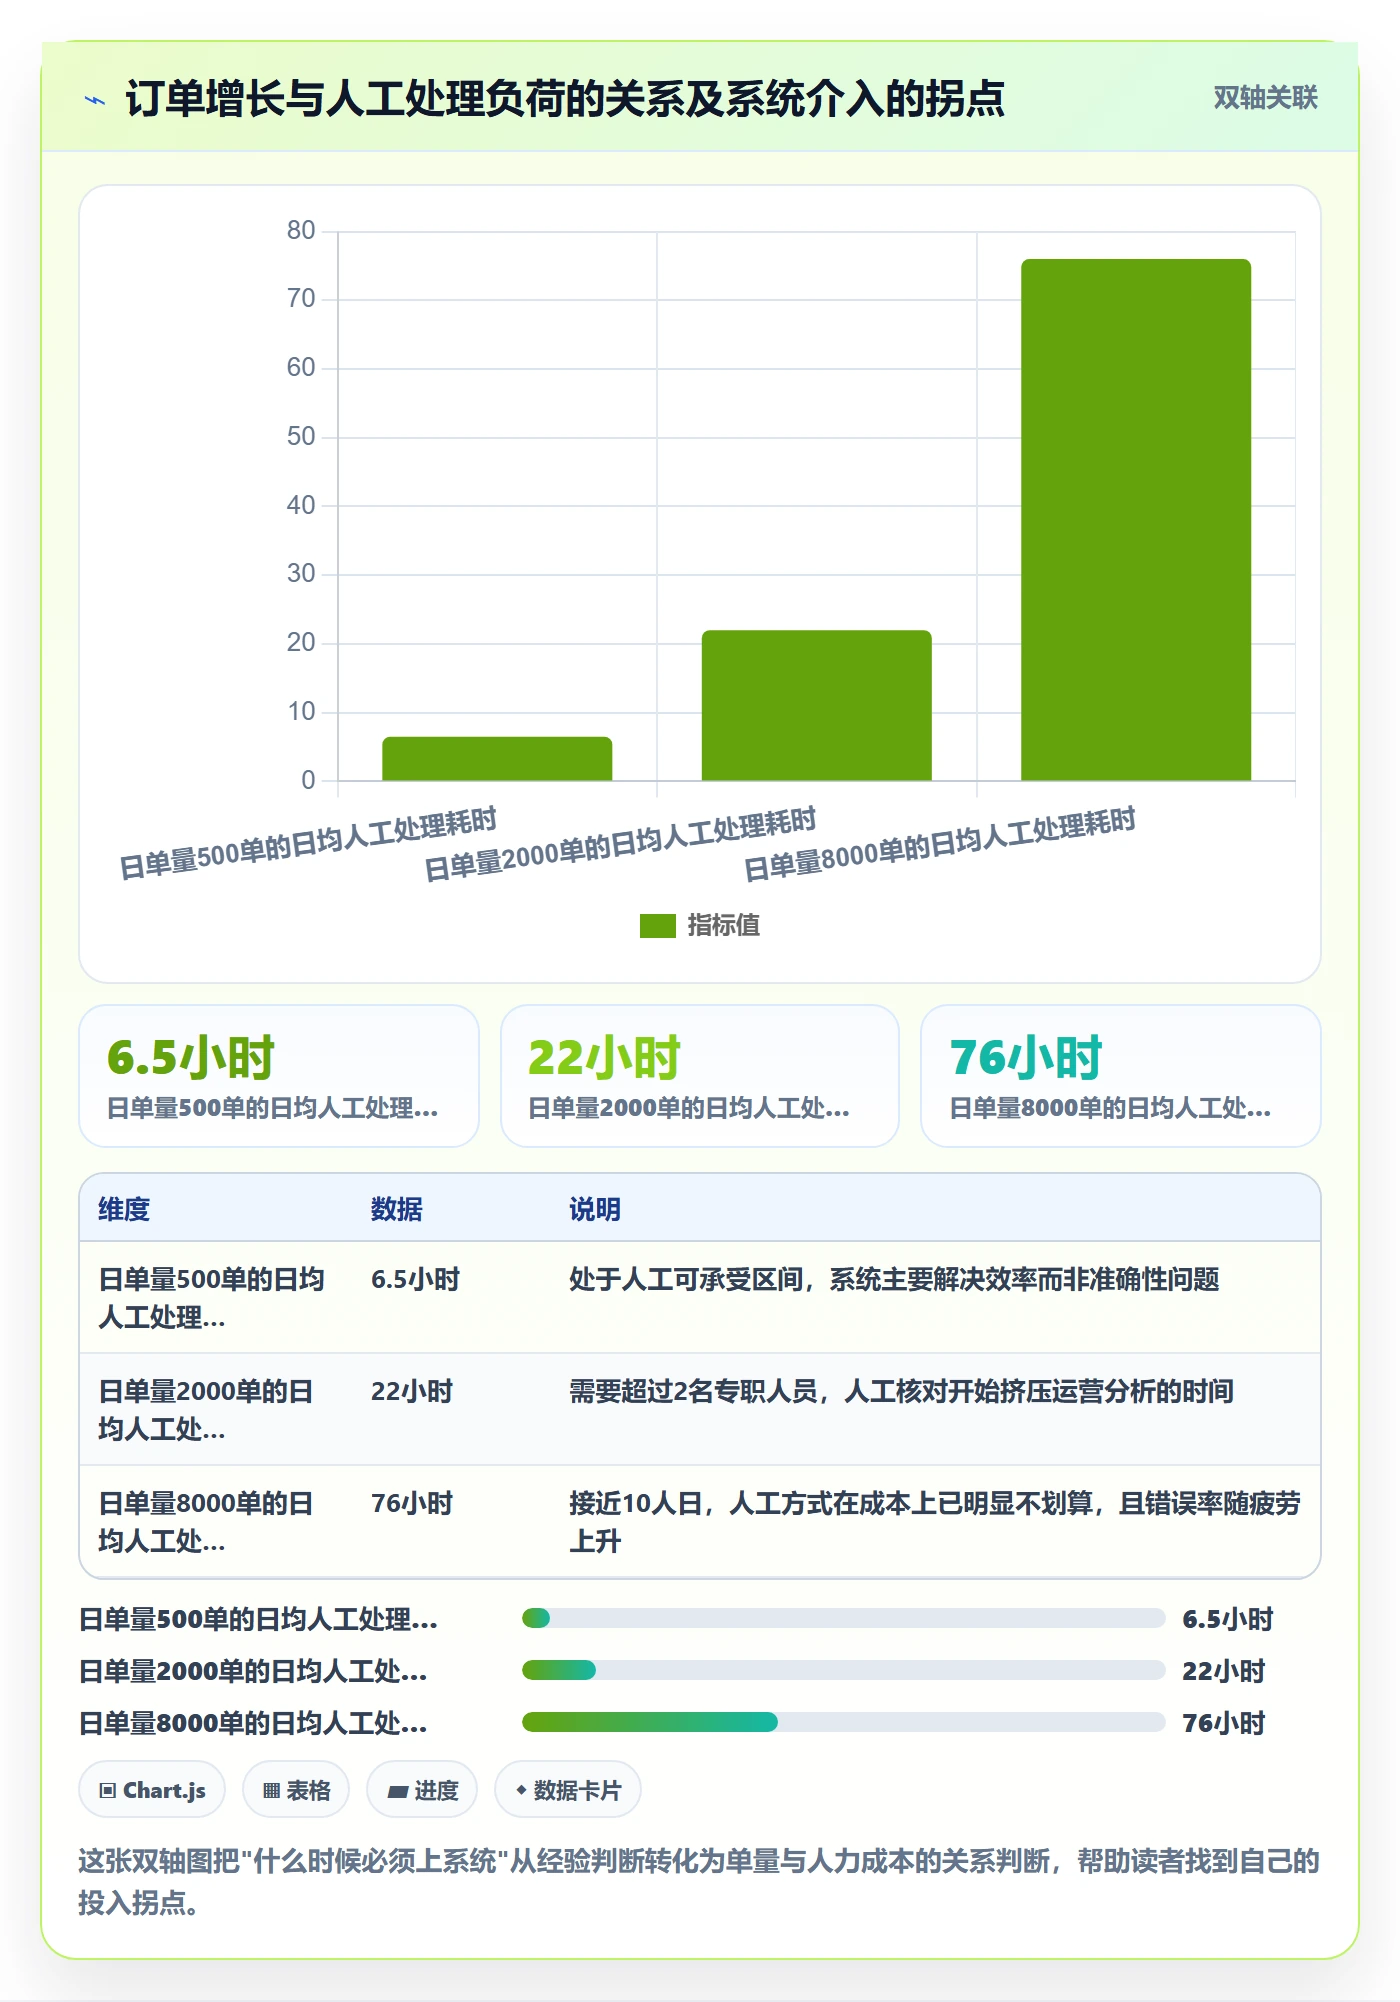1400x2002 pixels.
Task: Select the 进度 chip
Action: [422, 1790]
